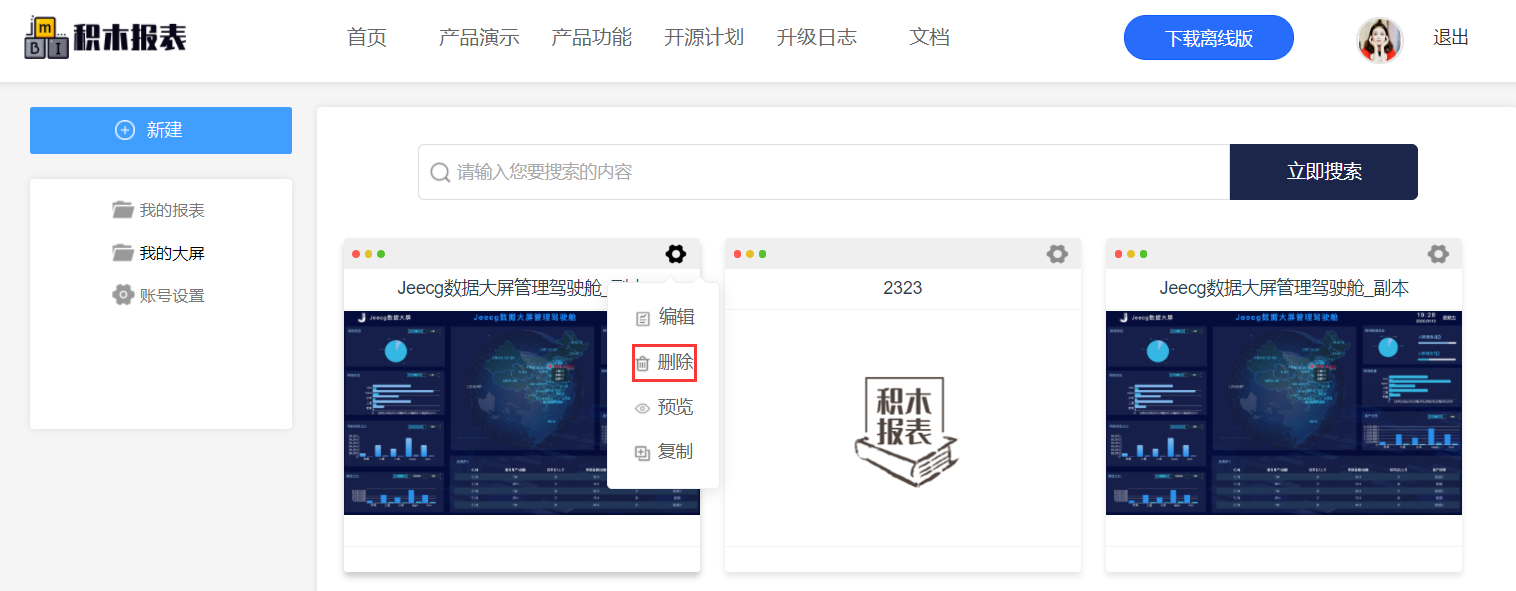Choose 删除 from the popup menu
Screen dimensions: 1516x591
click(x=664, y=363)
